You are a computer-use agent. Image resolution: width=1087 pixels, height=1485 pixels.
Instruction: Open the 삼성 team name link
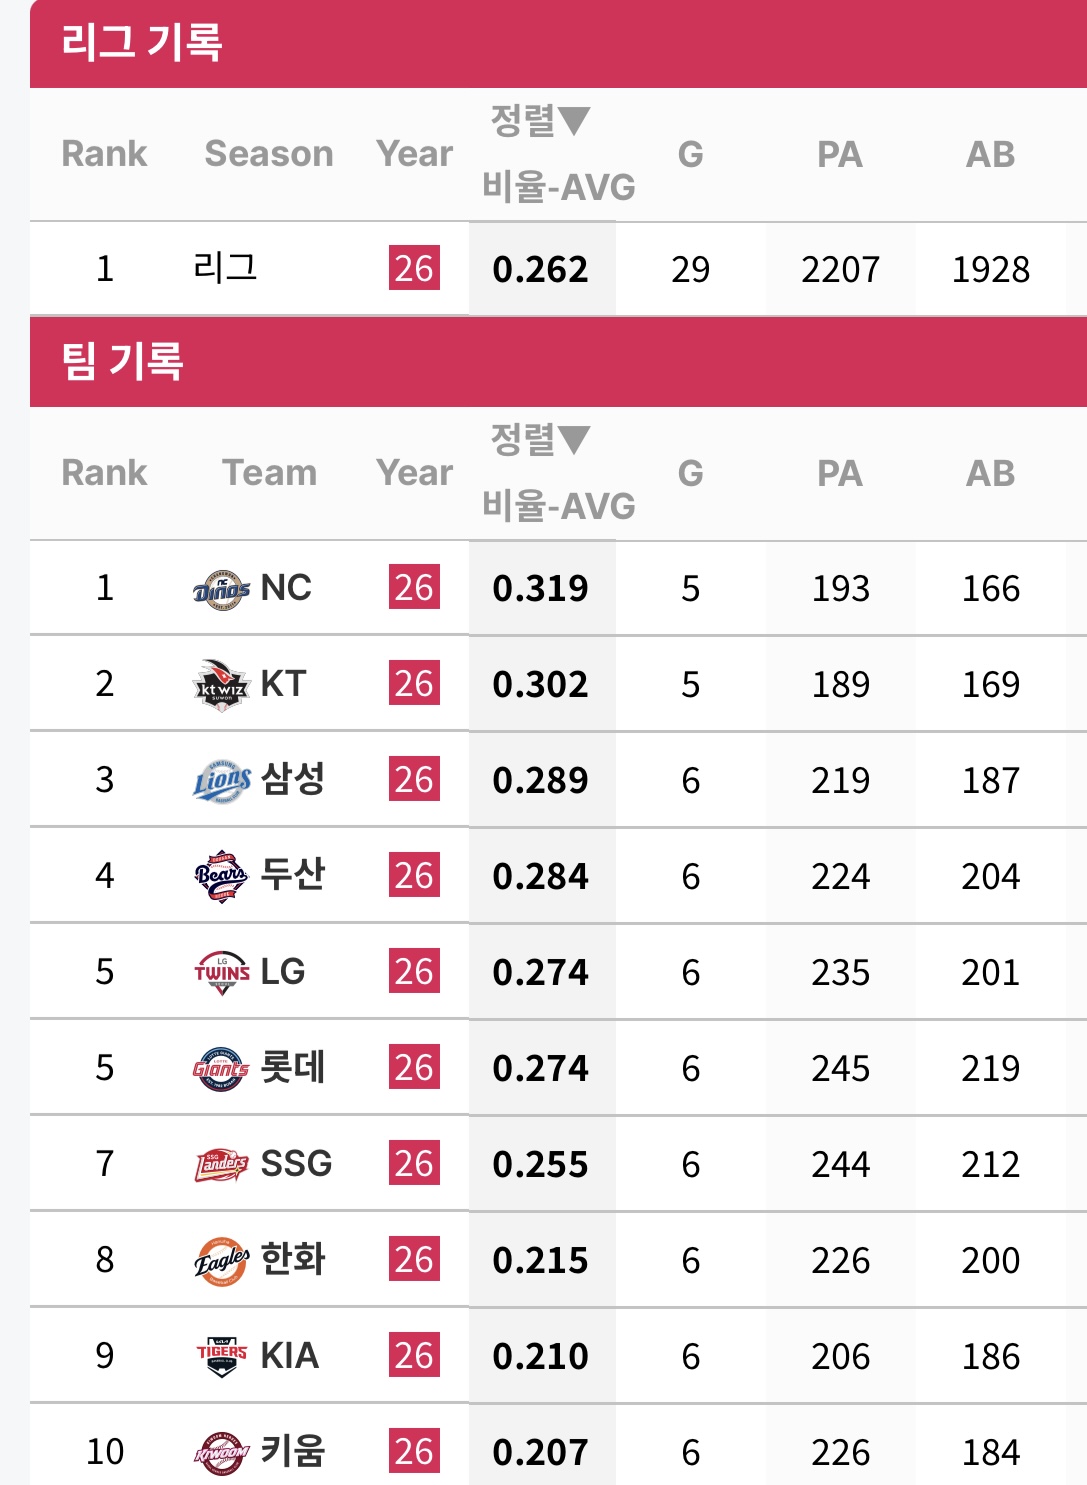(x=292, y=779)
